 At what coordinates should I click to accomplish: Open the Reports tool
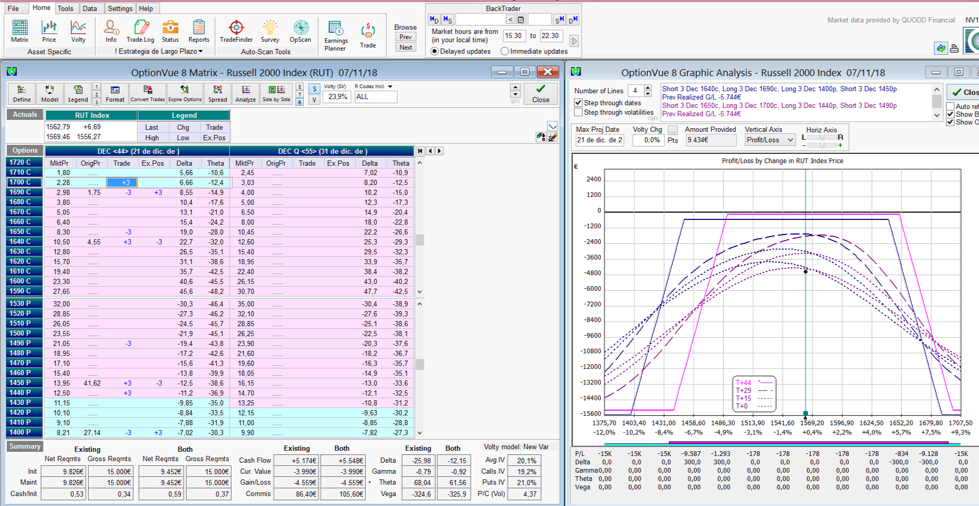(x=199, y=31)
